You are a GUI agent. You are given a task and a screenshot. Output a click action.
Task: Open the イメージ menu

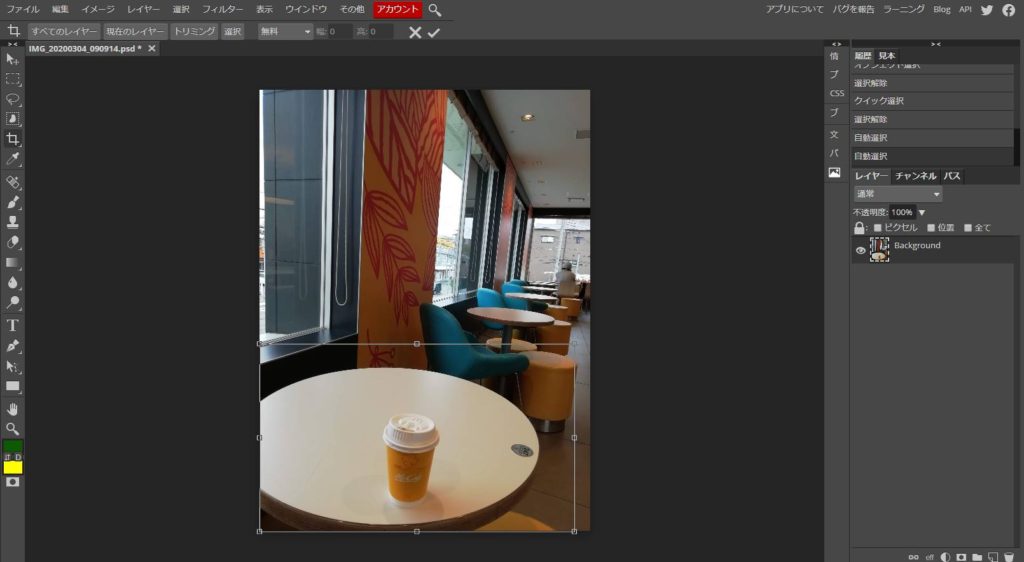coord(98,10)
